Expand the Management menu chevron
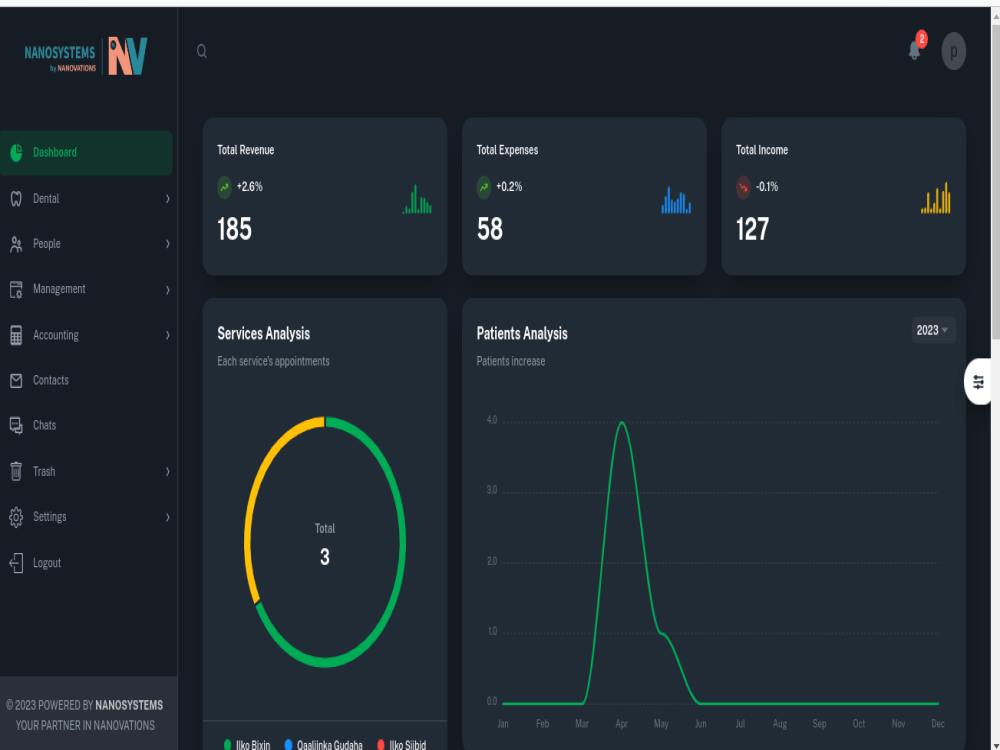 click(168, 290)
